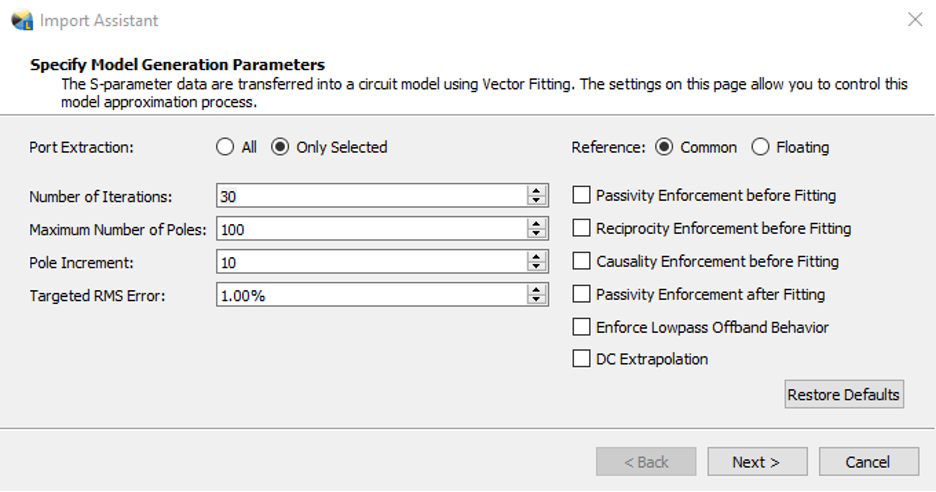
Task: Toggle Causality Enforcement before Fitting
Action: [582, 262]
